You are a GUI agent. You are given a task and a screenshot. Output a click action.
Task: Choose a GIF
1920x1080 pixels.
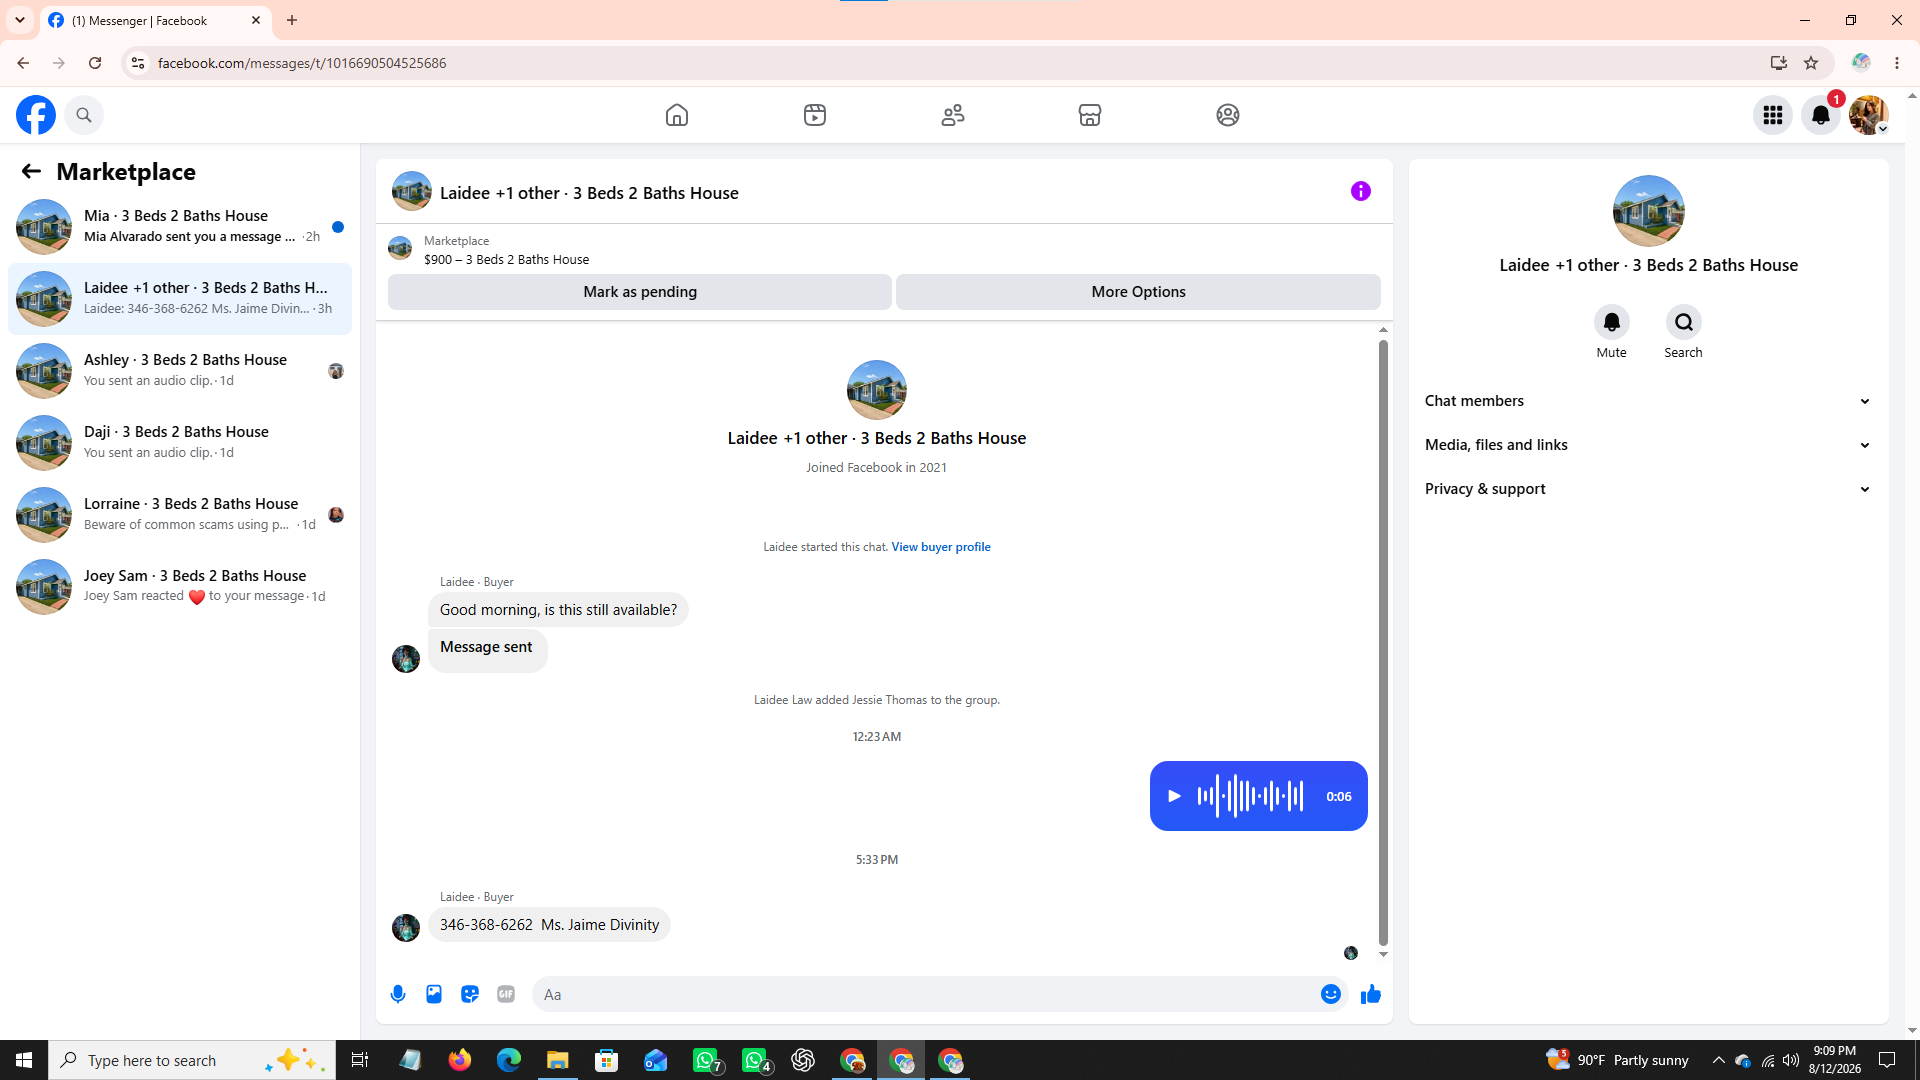(506, 994)
